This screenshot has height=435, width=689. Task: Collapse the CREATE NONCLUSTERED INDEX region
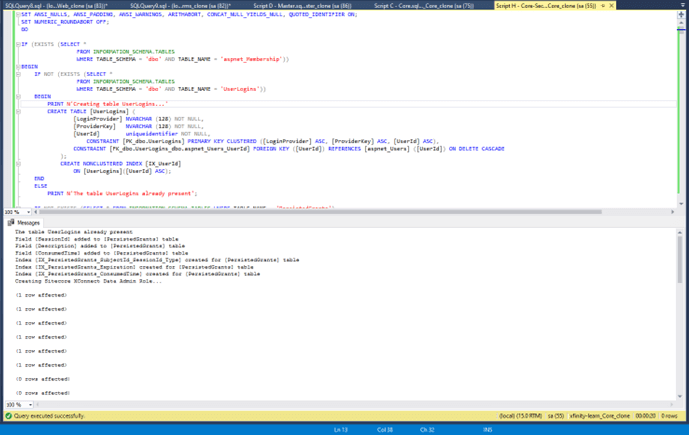click(x=18, y=163)
